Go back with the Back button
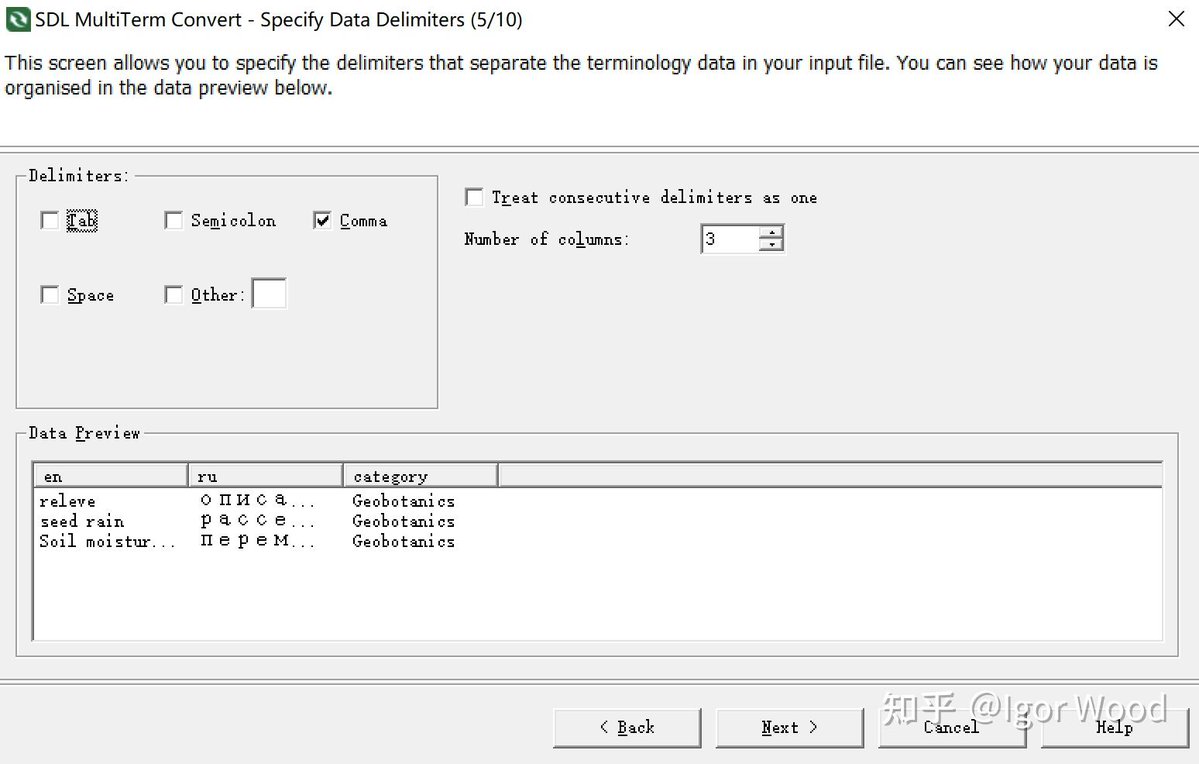 coord(627,727)
